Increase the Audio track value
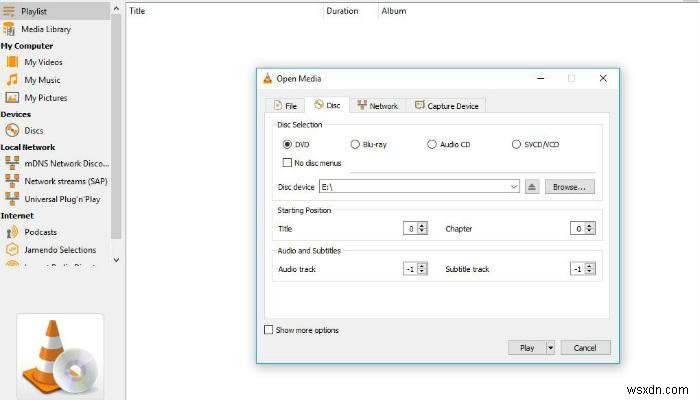 click(x=422, y=266)
